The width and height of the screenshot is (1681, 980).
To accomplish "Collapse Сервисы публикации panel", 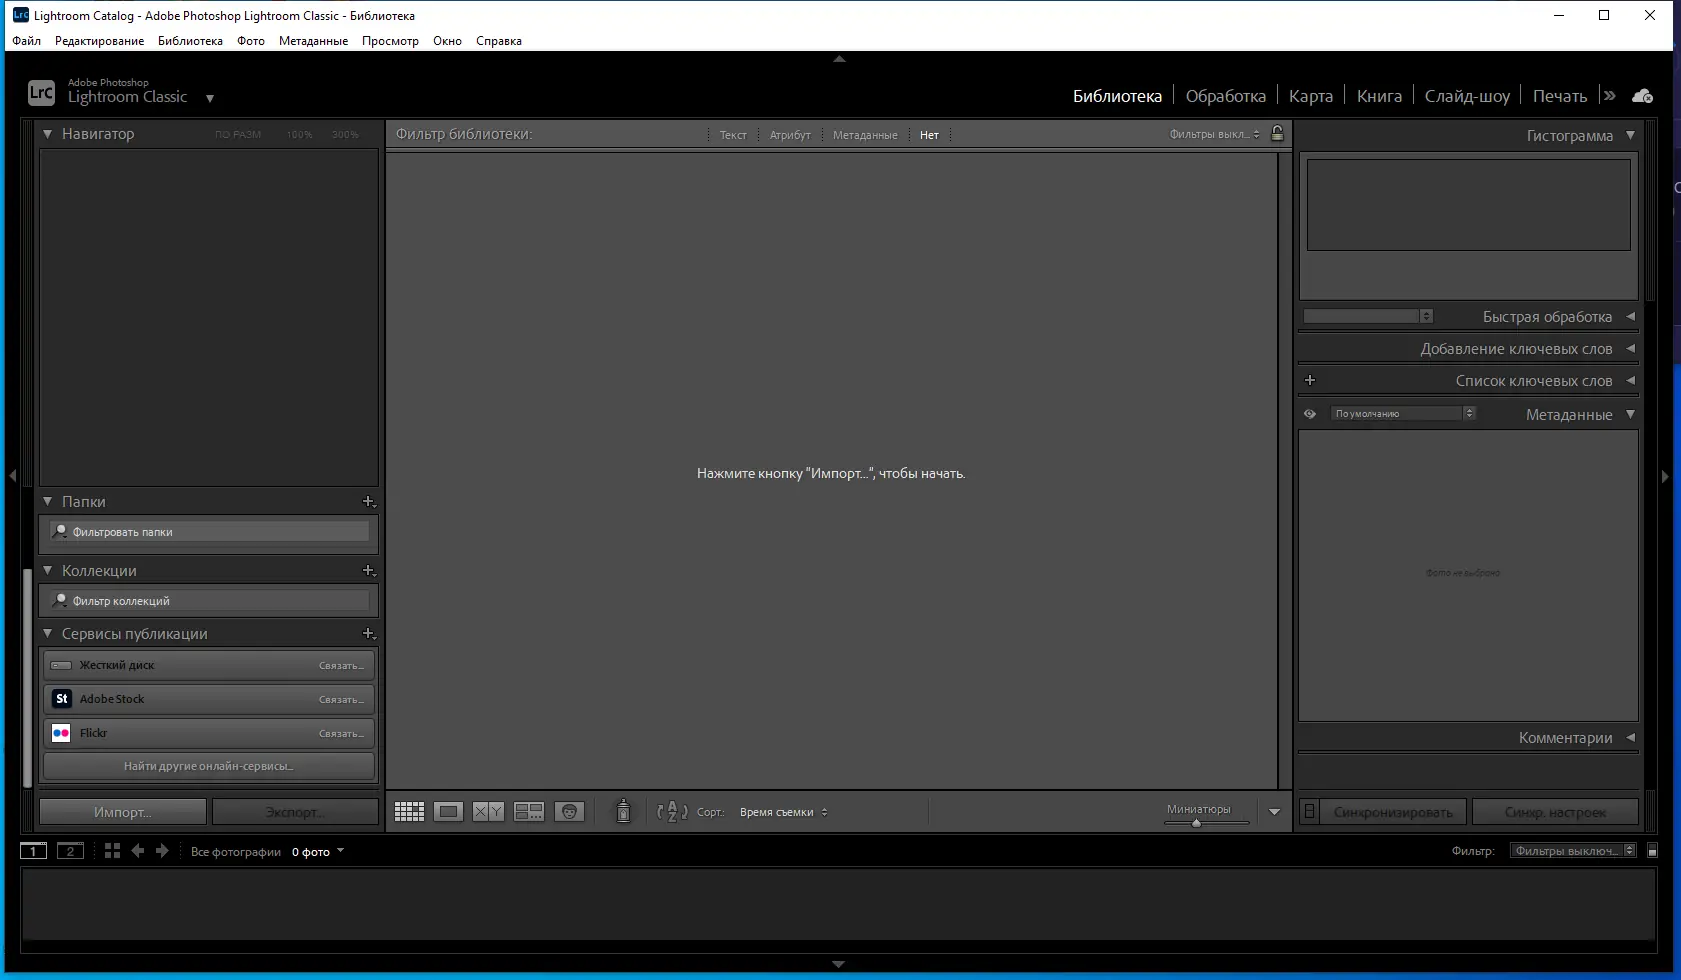I will pos(47,633).
